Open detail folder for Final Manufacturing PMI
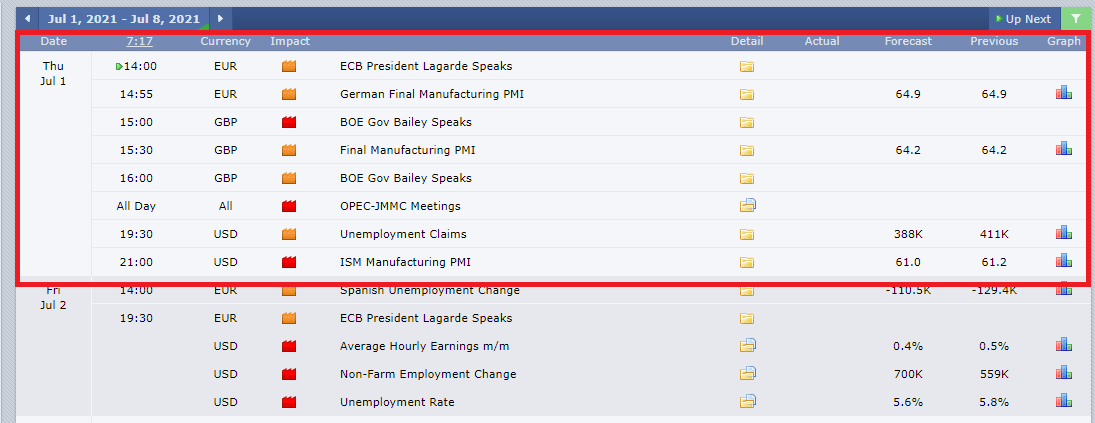1095x423 pixels. point(747,150)
